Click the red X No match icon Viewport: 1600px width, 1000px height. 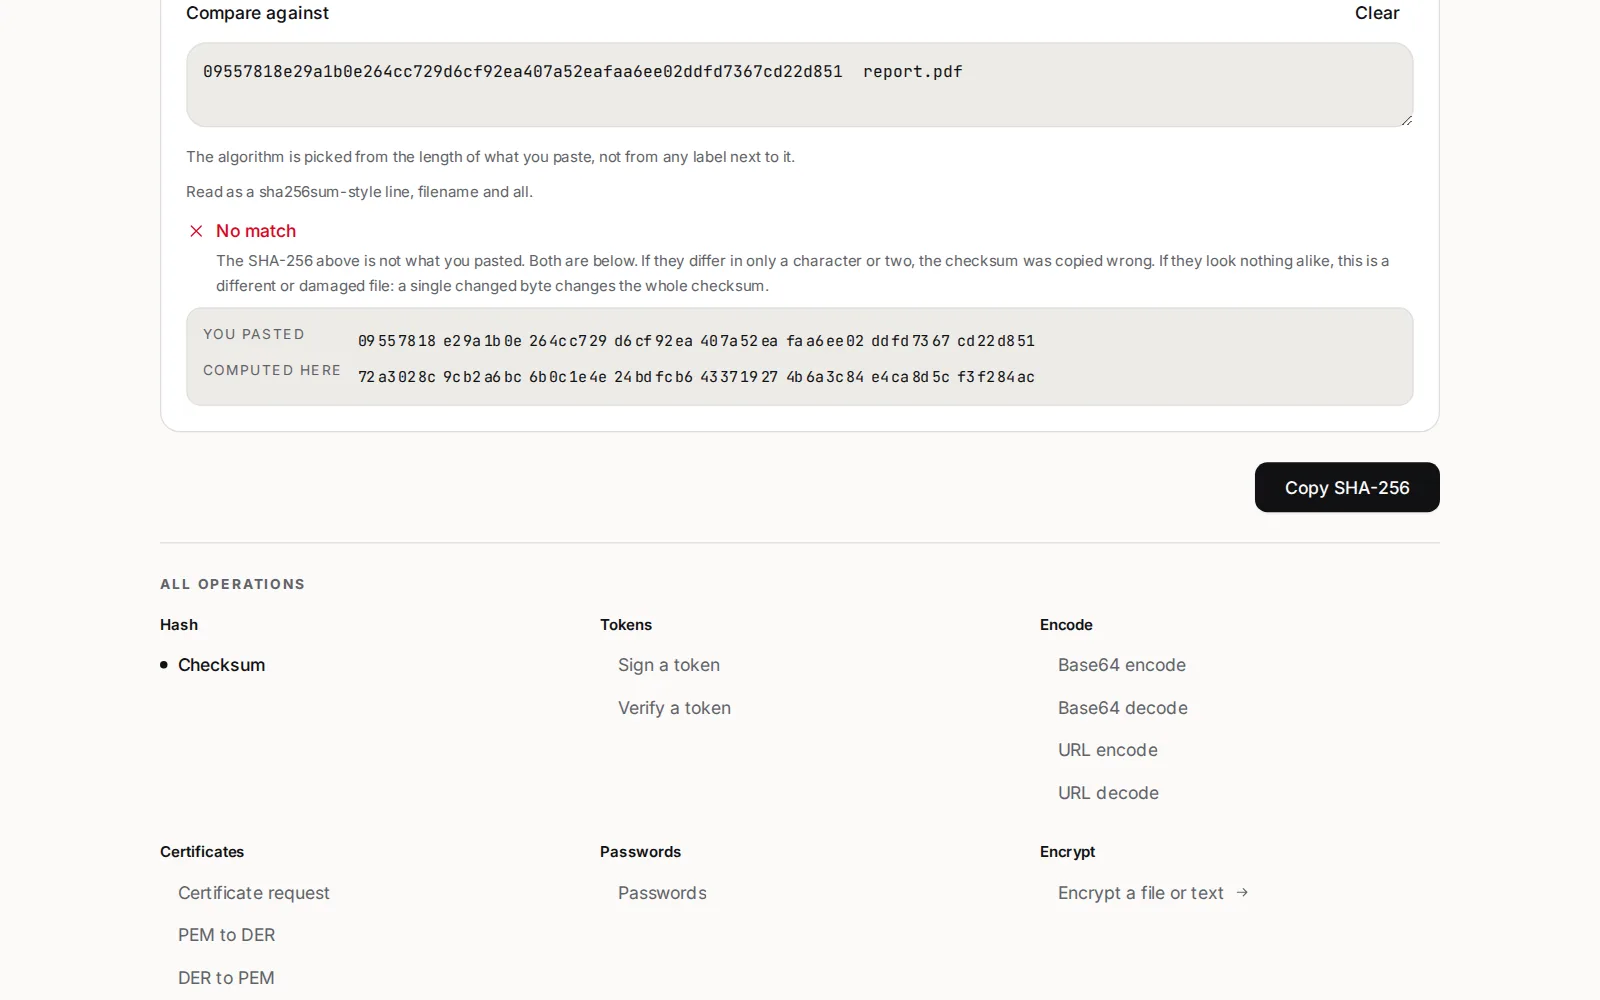click(196, 231)
